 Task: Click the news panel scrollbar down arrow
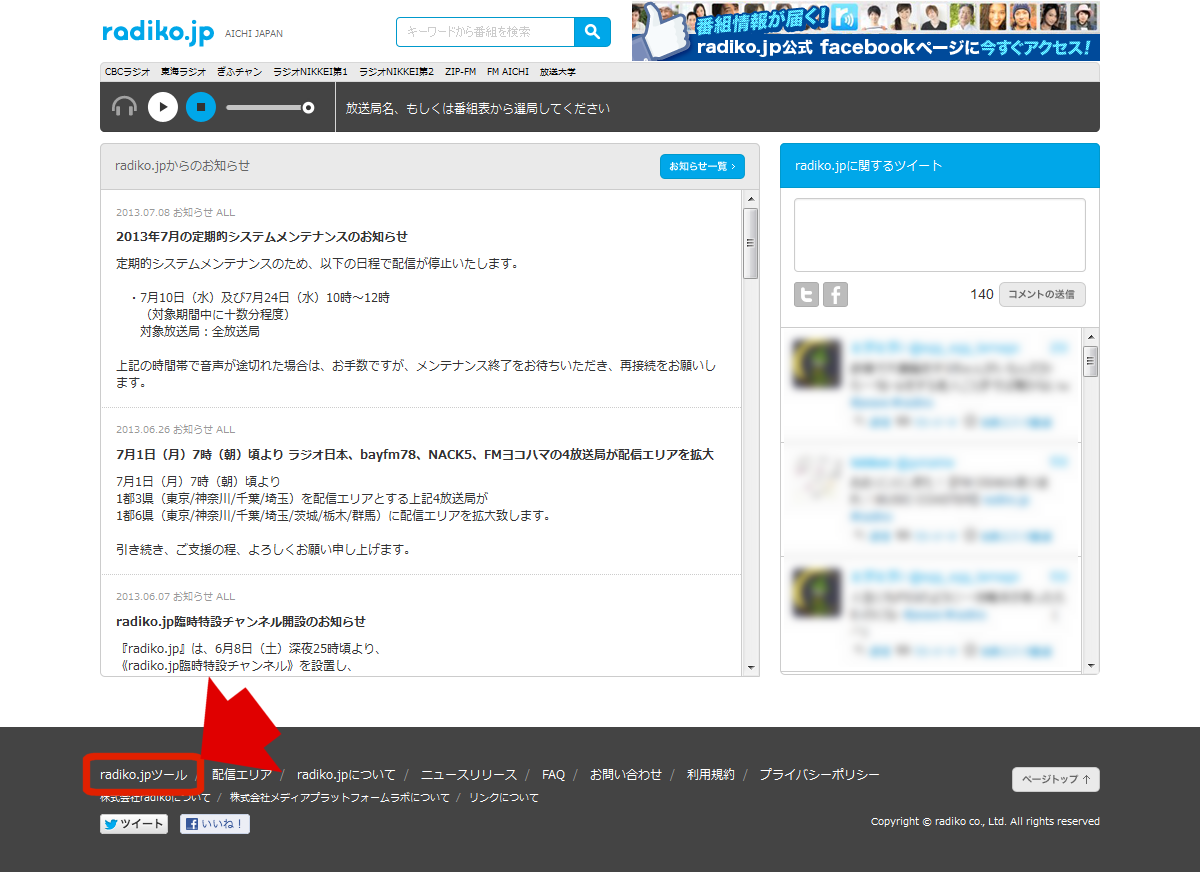751,667
